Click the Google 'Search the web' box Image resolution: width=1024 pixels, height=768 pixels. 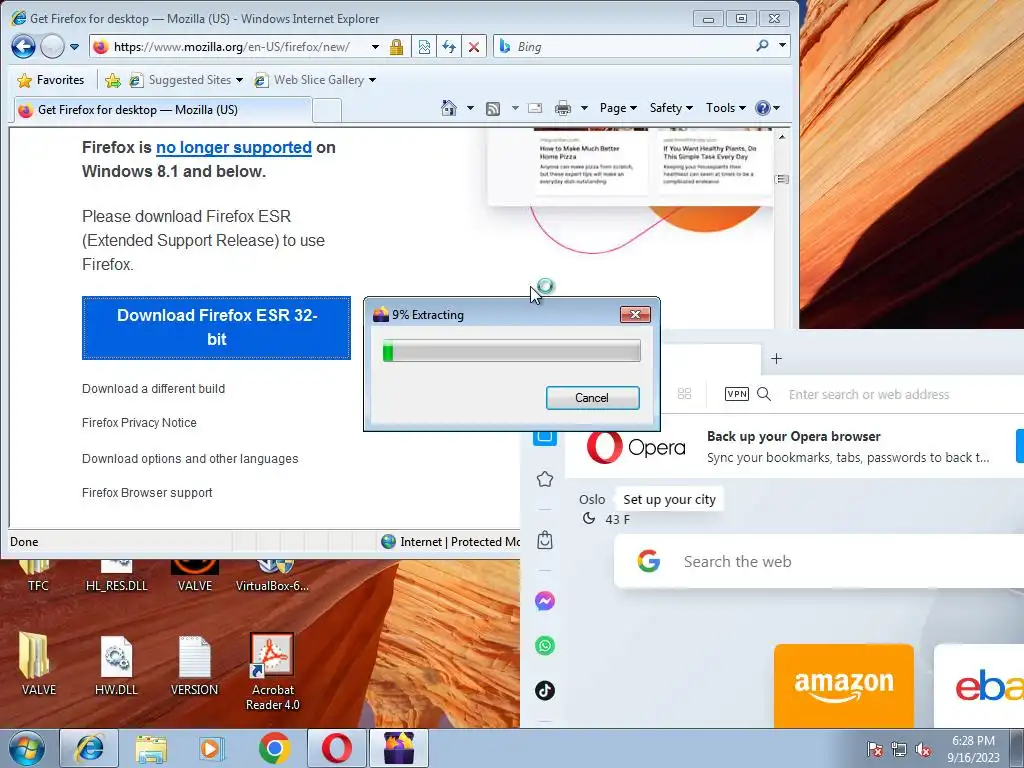[x=819, y=562]
